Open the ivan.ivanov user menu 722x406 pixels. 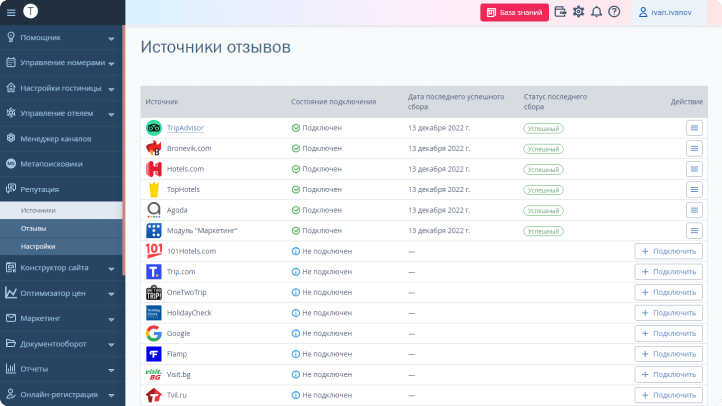point(665,12)
